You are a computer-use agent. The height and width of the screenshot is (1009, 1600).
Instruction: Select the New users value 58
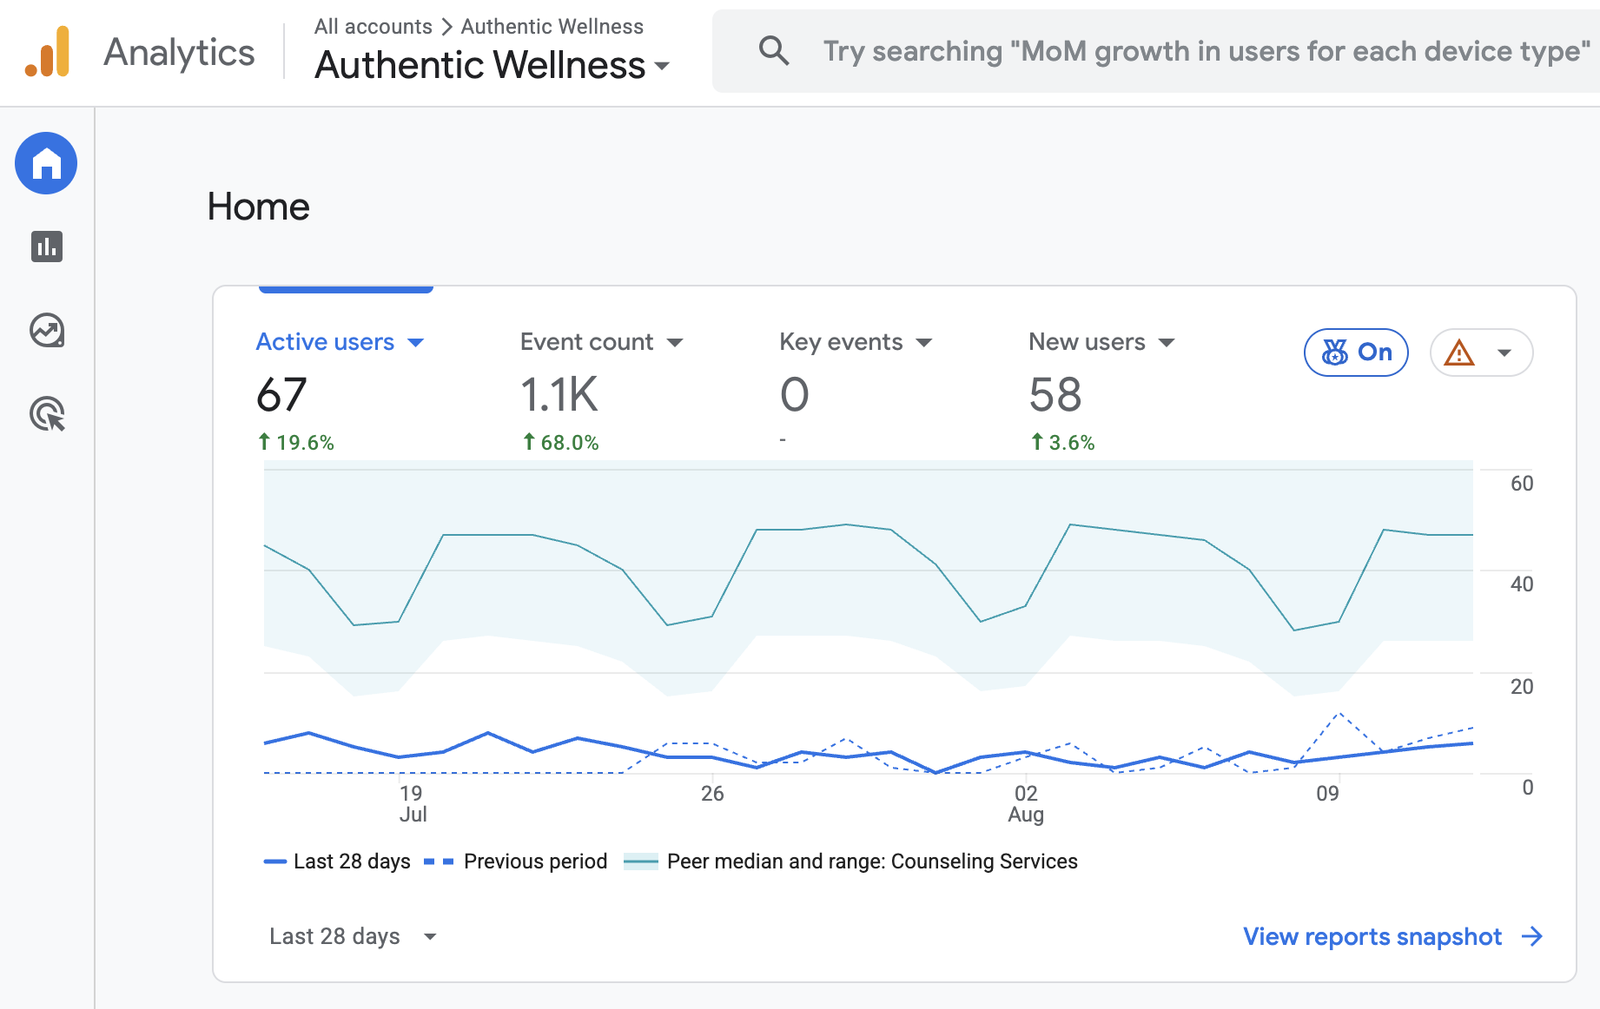tap(1055, 395)
